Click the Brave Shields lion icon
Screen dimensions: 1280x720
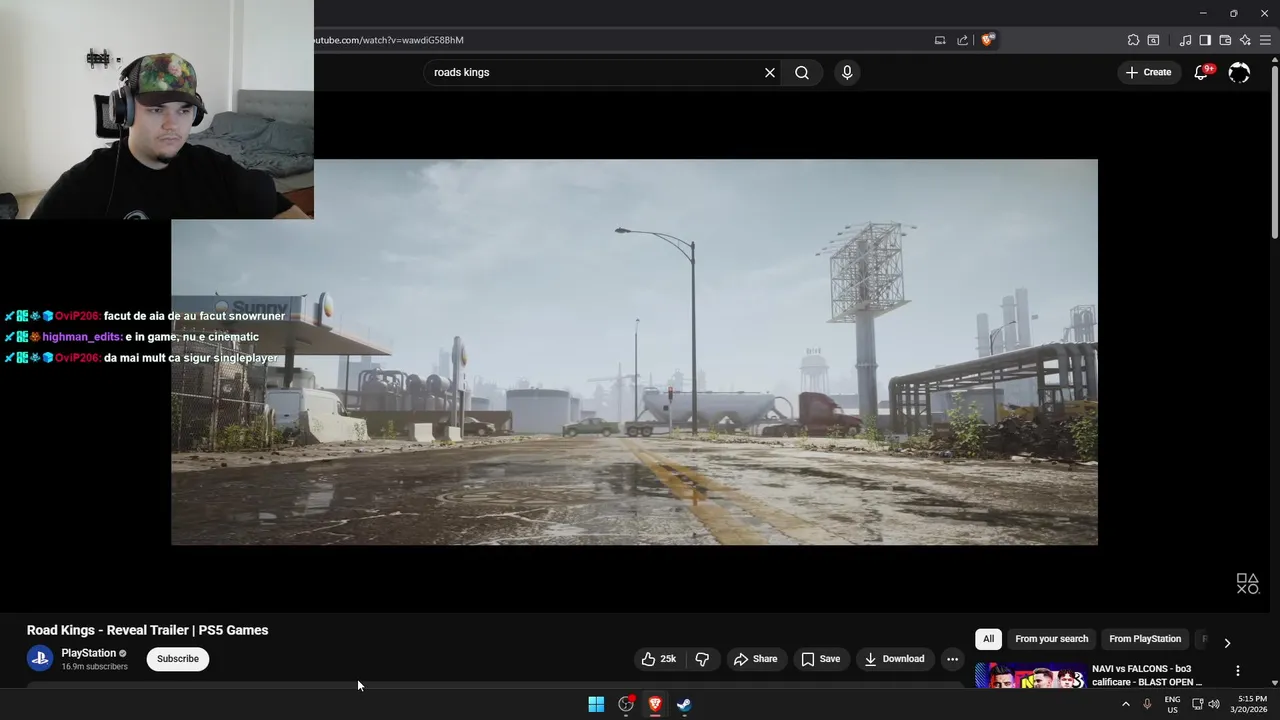click(987, 40)
